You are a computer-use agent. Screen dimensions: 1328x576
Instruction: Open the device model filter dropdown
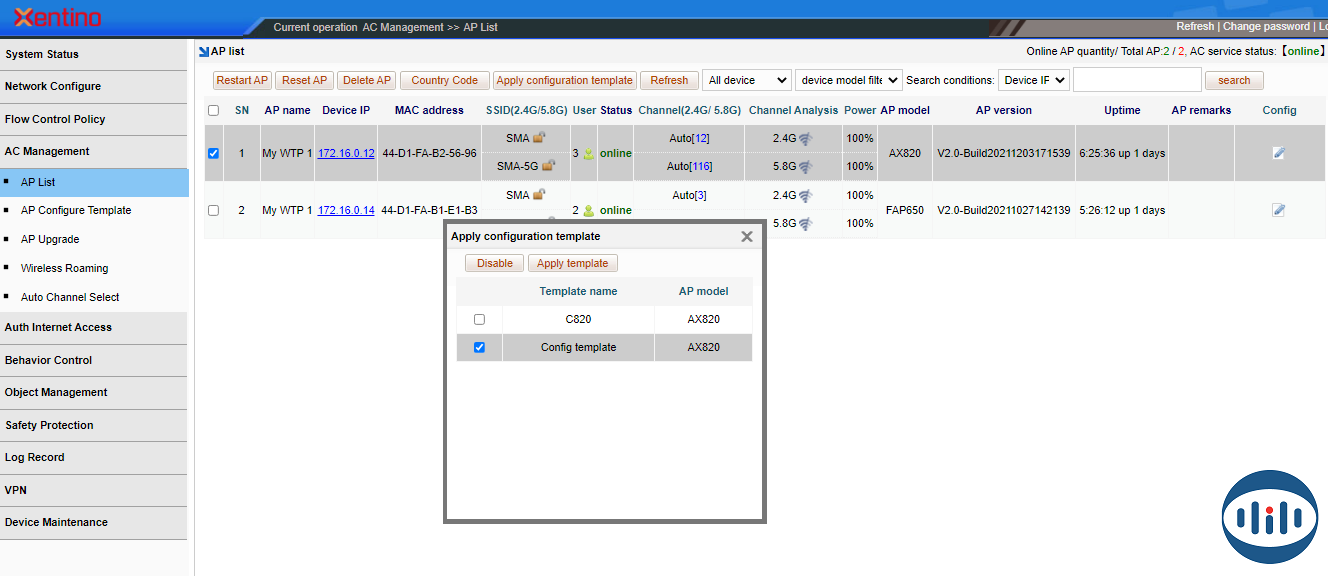pyautogui.click(x=849, y=80)
